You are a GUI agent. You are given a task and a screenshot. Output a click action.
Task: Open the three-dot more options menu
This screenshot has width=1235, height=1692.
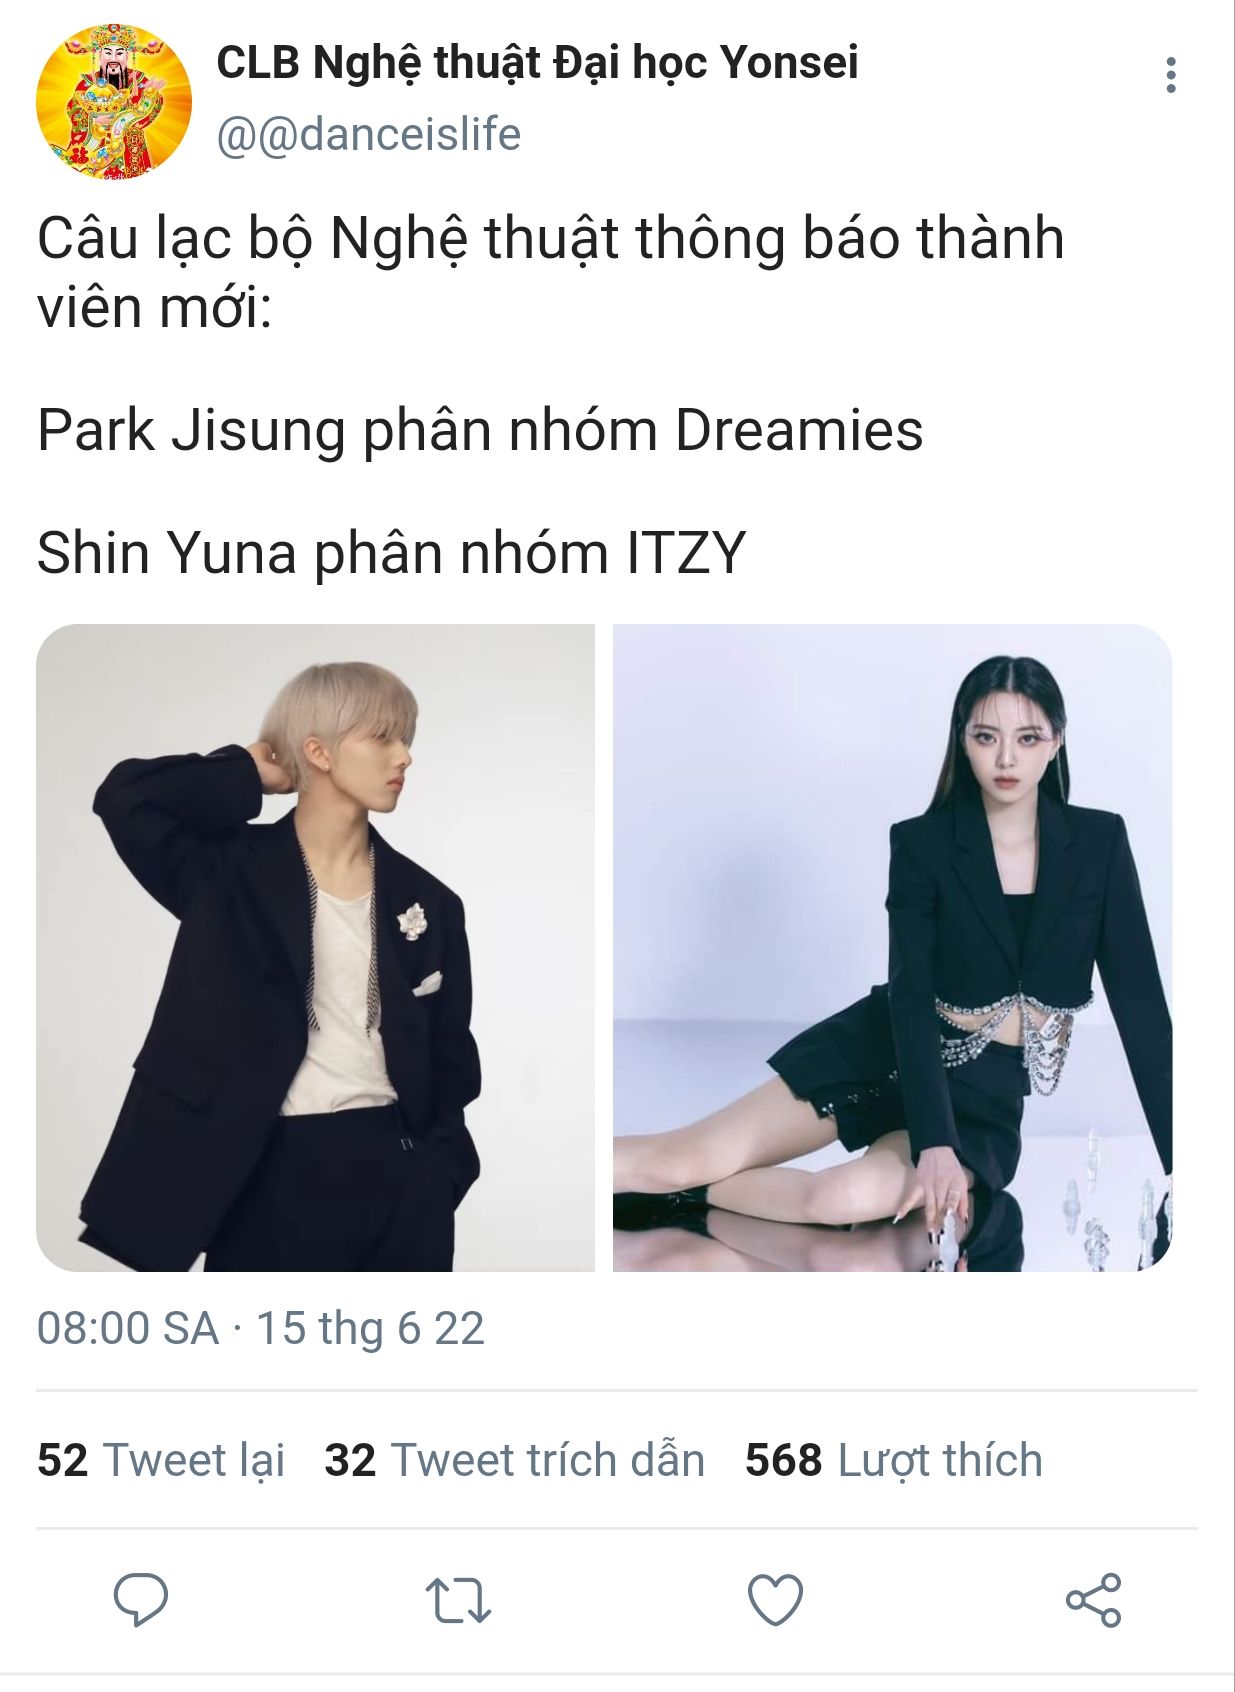[1170, 75]
